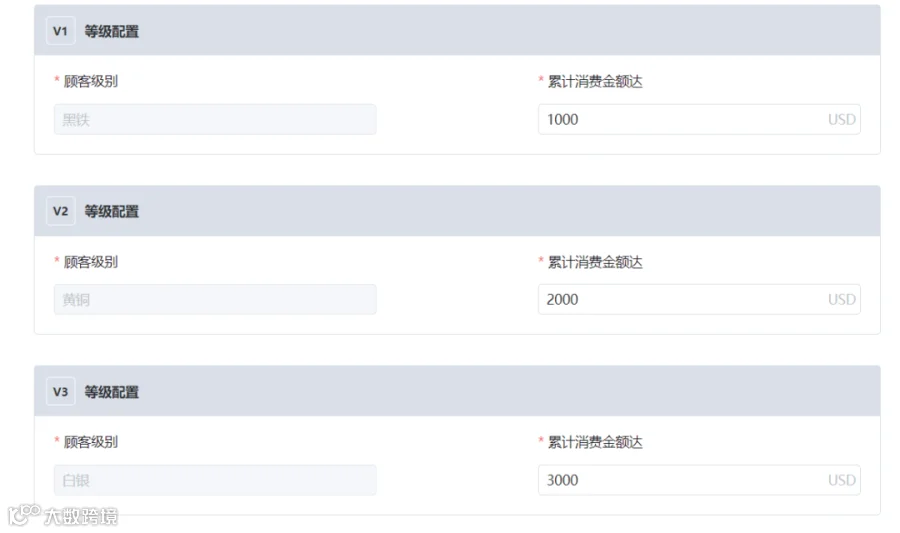Screen dimensions: 900x533
Task: Focus the 3000 cumulative spend input
Action: pos(699,480)
